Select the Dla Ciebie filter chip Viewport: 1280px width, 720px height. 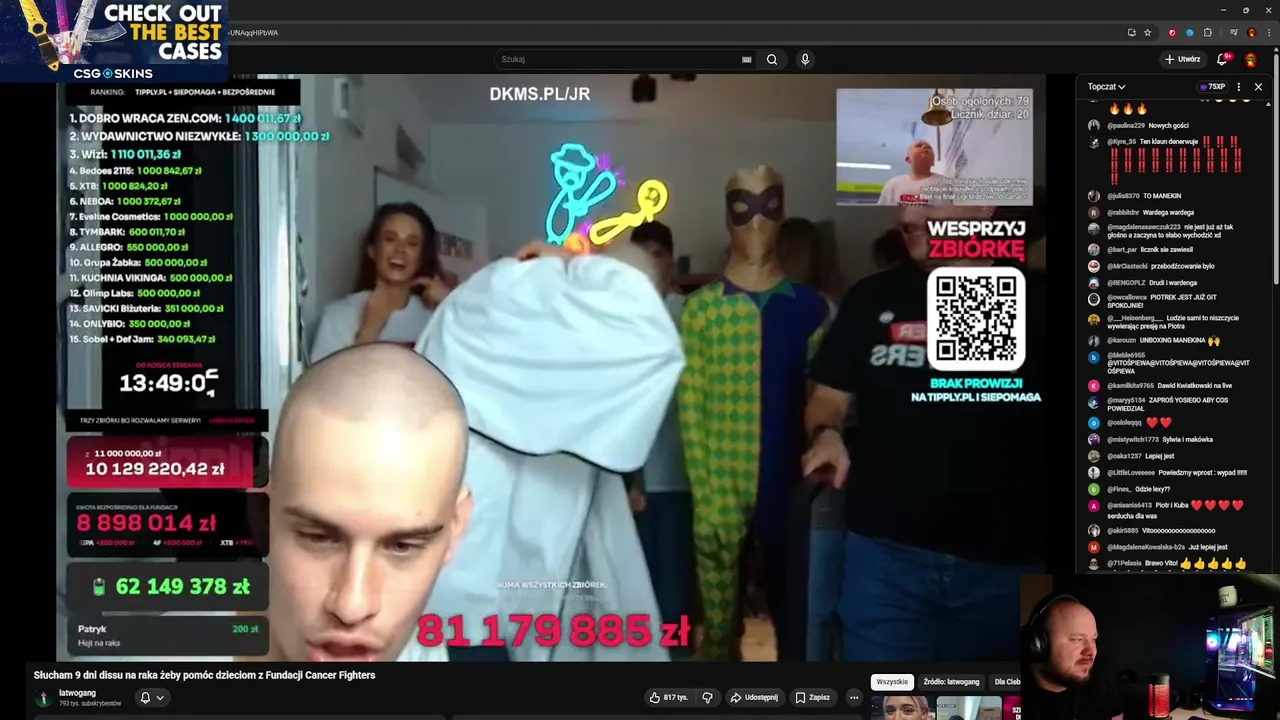click(x=1006, y=682)
